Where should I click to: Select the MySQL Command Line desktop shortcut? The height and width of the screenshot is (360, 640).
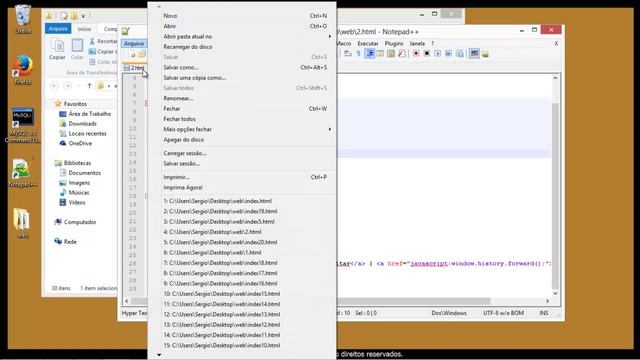pos(22,125)
